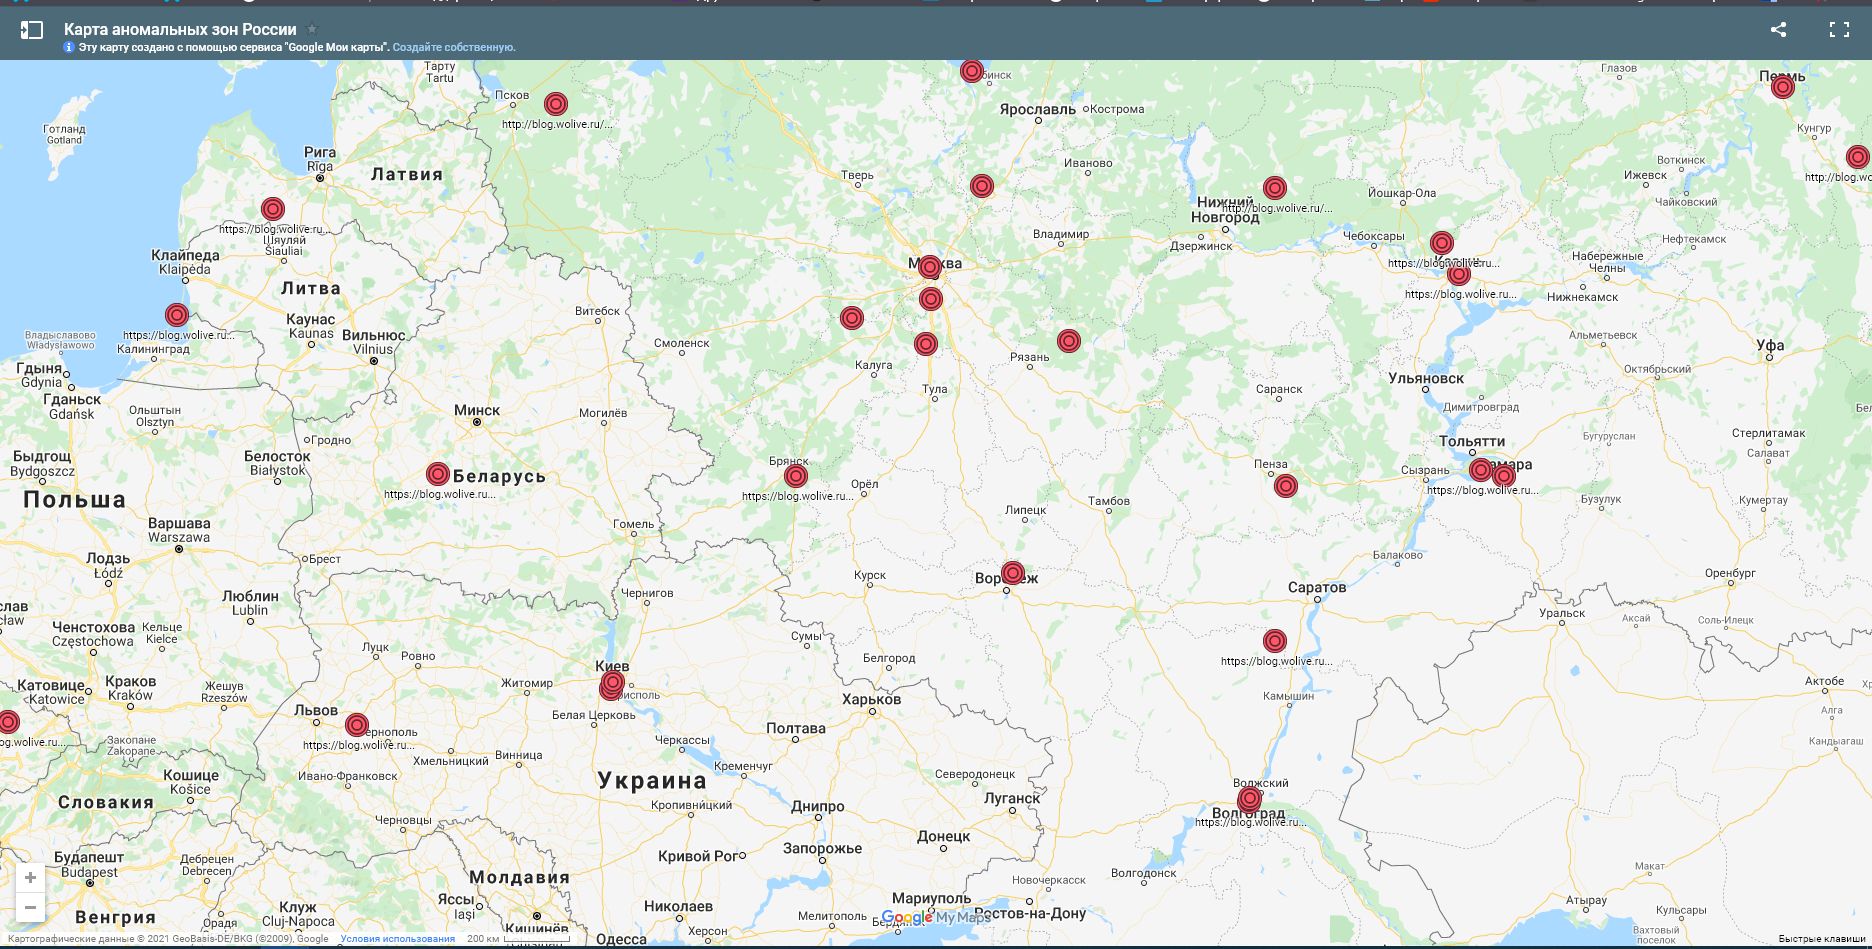Zoom in with the plus button

tap(30, 877)
